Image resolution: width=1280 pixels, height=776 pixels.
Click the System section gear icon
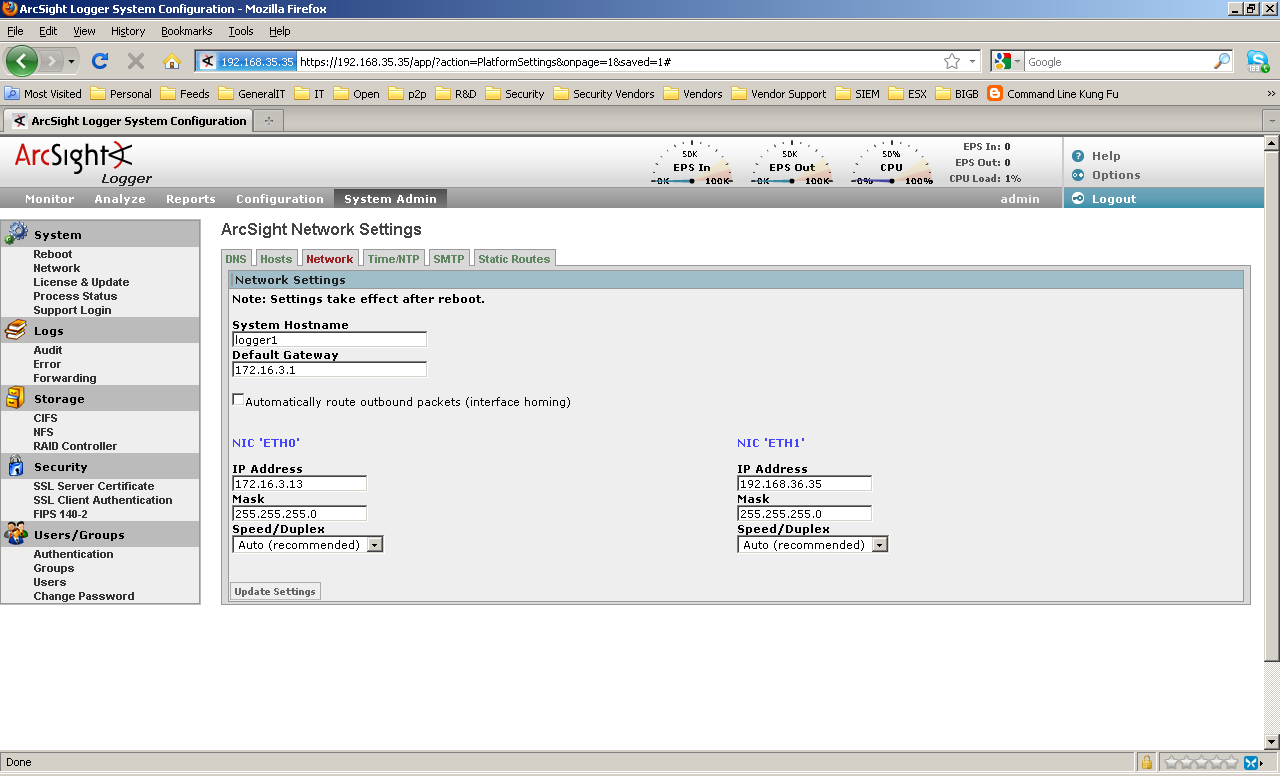click(17, 233)
